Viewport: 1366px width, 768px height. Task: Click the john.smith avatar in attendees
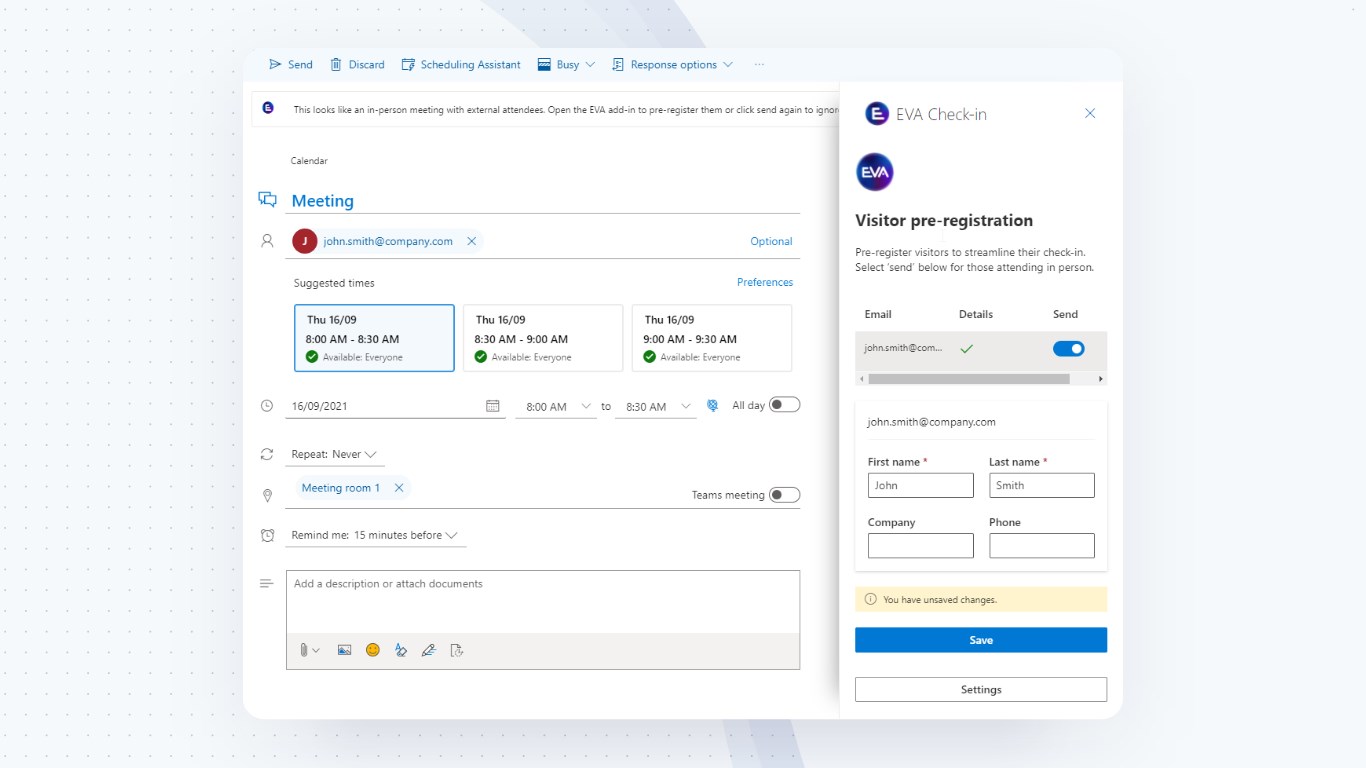click(305, 241)
